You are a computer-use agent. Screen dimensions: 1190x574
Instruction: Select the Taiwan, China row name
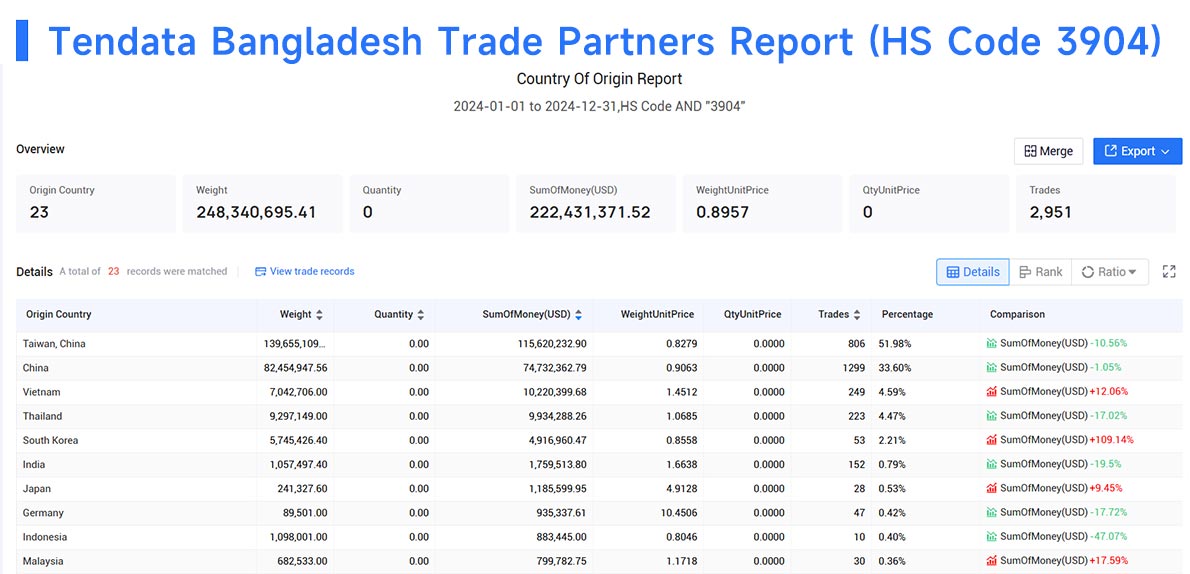[x=54, y=343]
